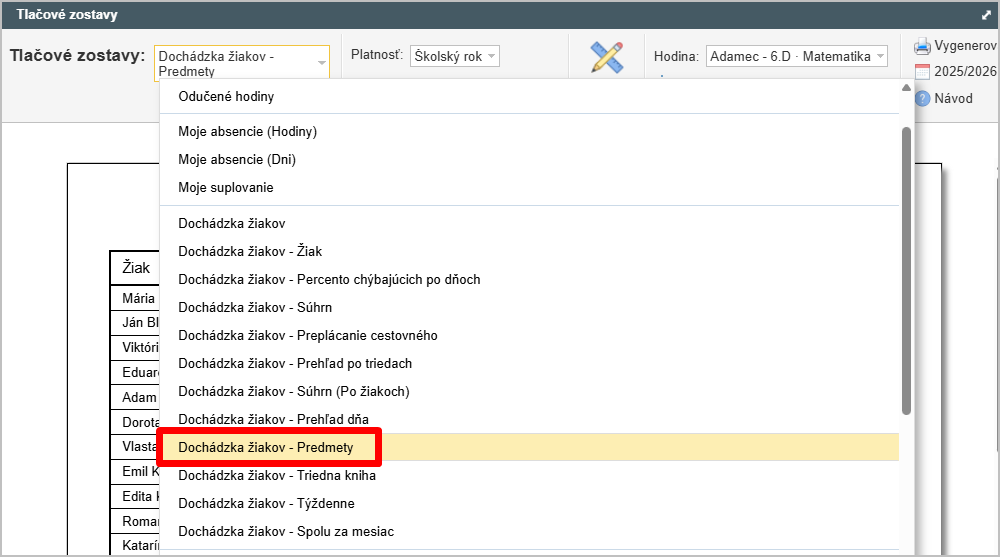Select Dochádzka žiakov - Preplácanie cestovného
The height and width of the screenshot is (557, 1000).
click(x=308, y=335)
